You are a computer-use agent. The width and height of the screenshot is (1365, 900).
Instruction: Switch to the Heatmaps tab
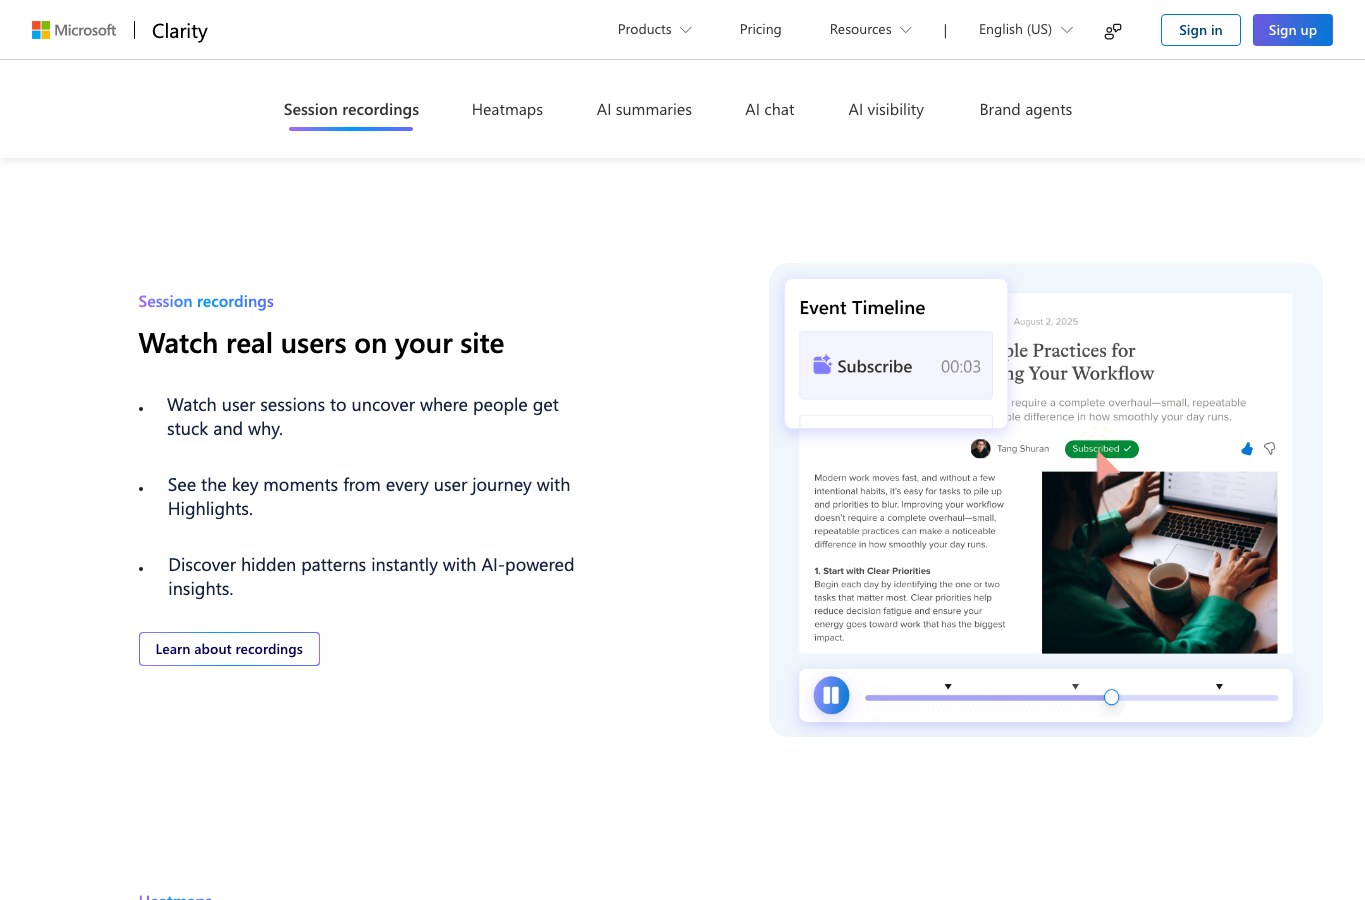(x=507, y=110)
